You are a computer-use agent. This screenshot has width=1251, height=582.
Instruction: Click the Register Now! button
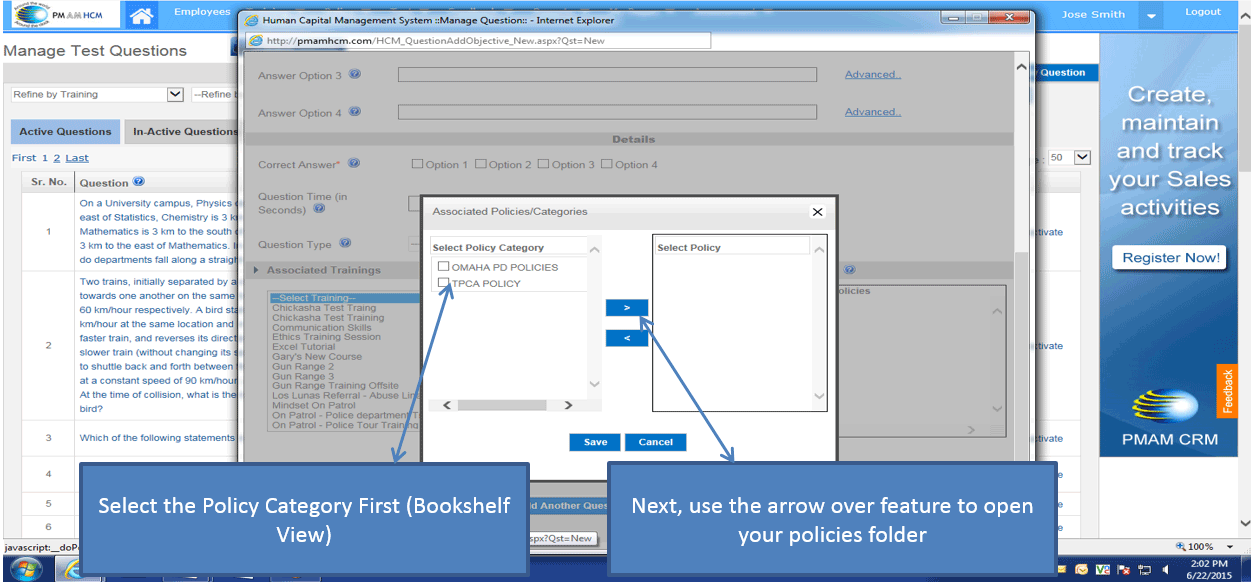(x=1169, y=258)
